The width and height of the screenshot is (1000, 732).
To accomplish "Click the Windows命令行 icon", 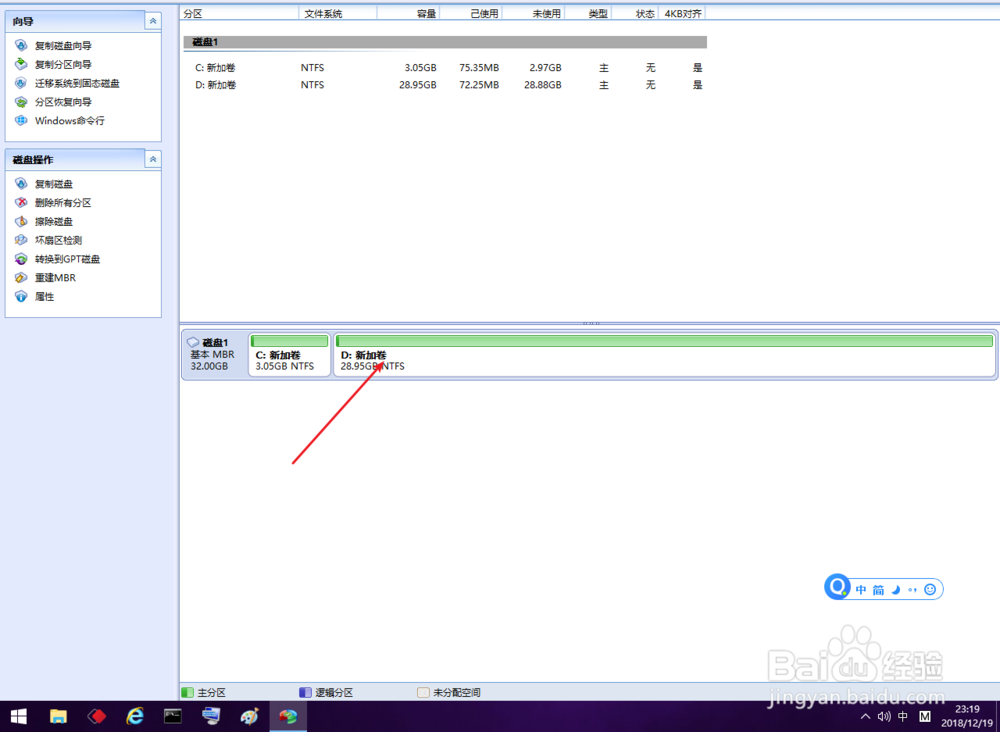I will pyautogui.click(x=21, y=120).
